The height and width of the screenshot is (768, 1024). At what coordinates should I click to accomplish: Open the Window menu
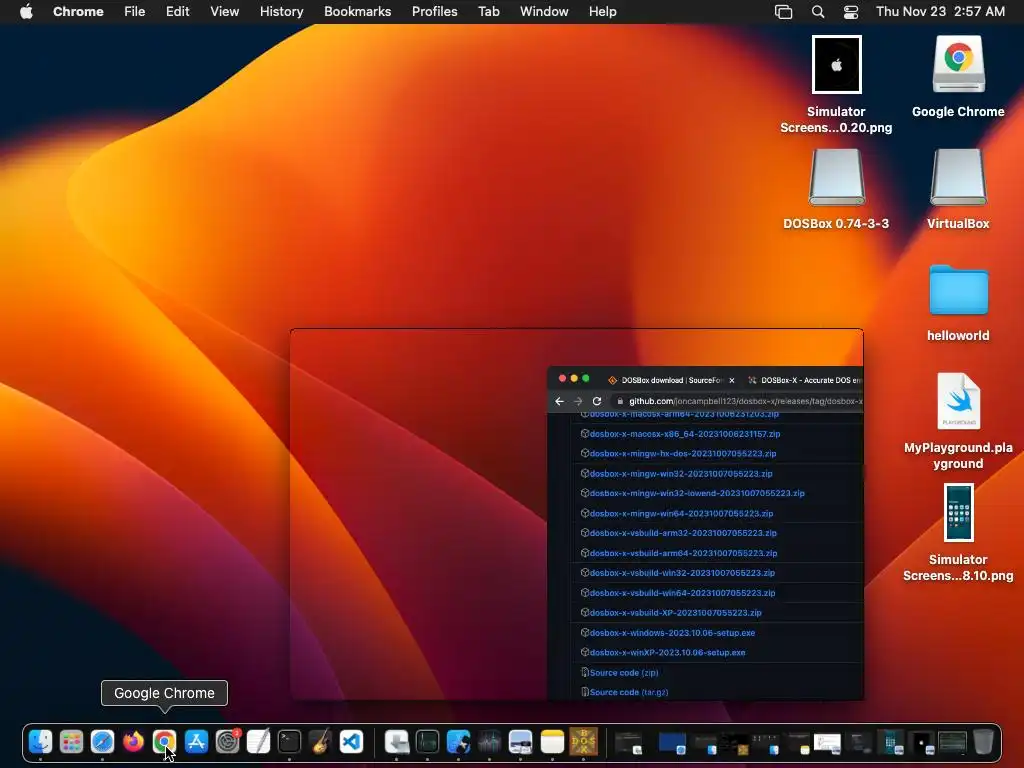coord(544,12)
